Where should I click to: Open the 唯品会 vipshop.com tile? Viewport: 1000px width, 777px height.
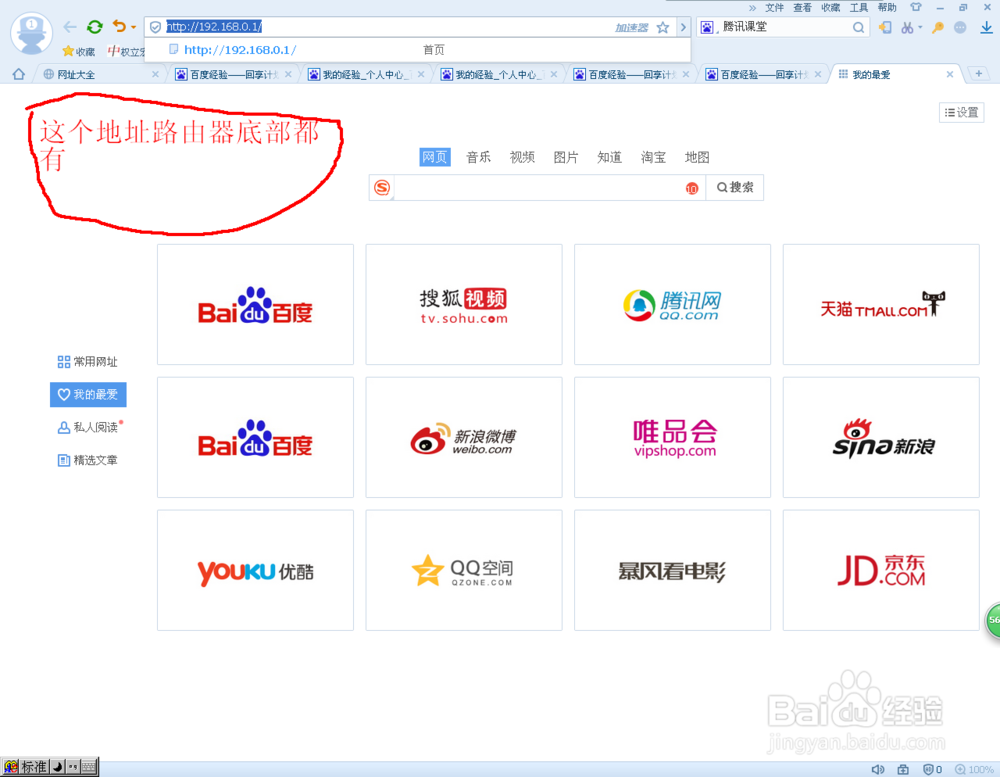[x=672, y=437]
